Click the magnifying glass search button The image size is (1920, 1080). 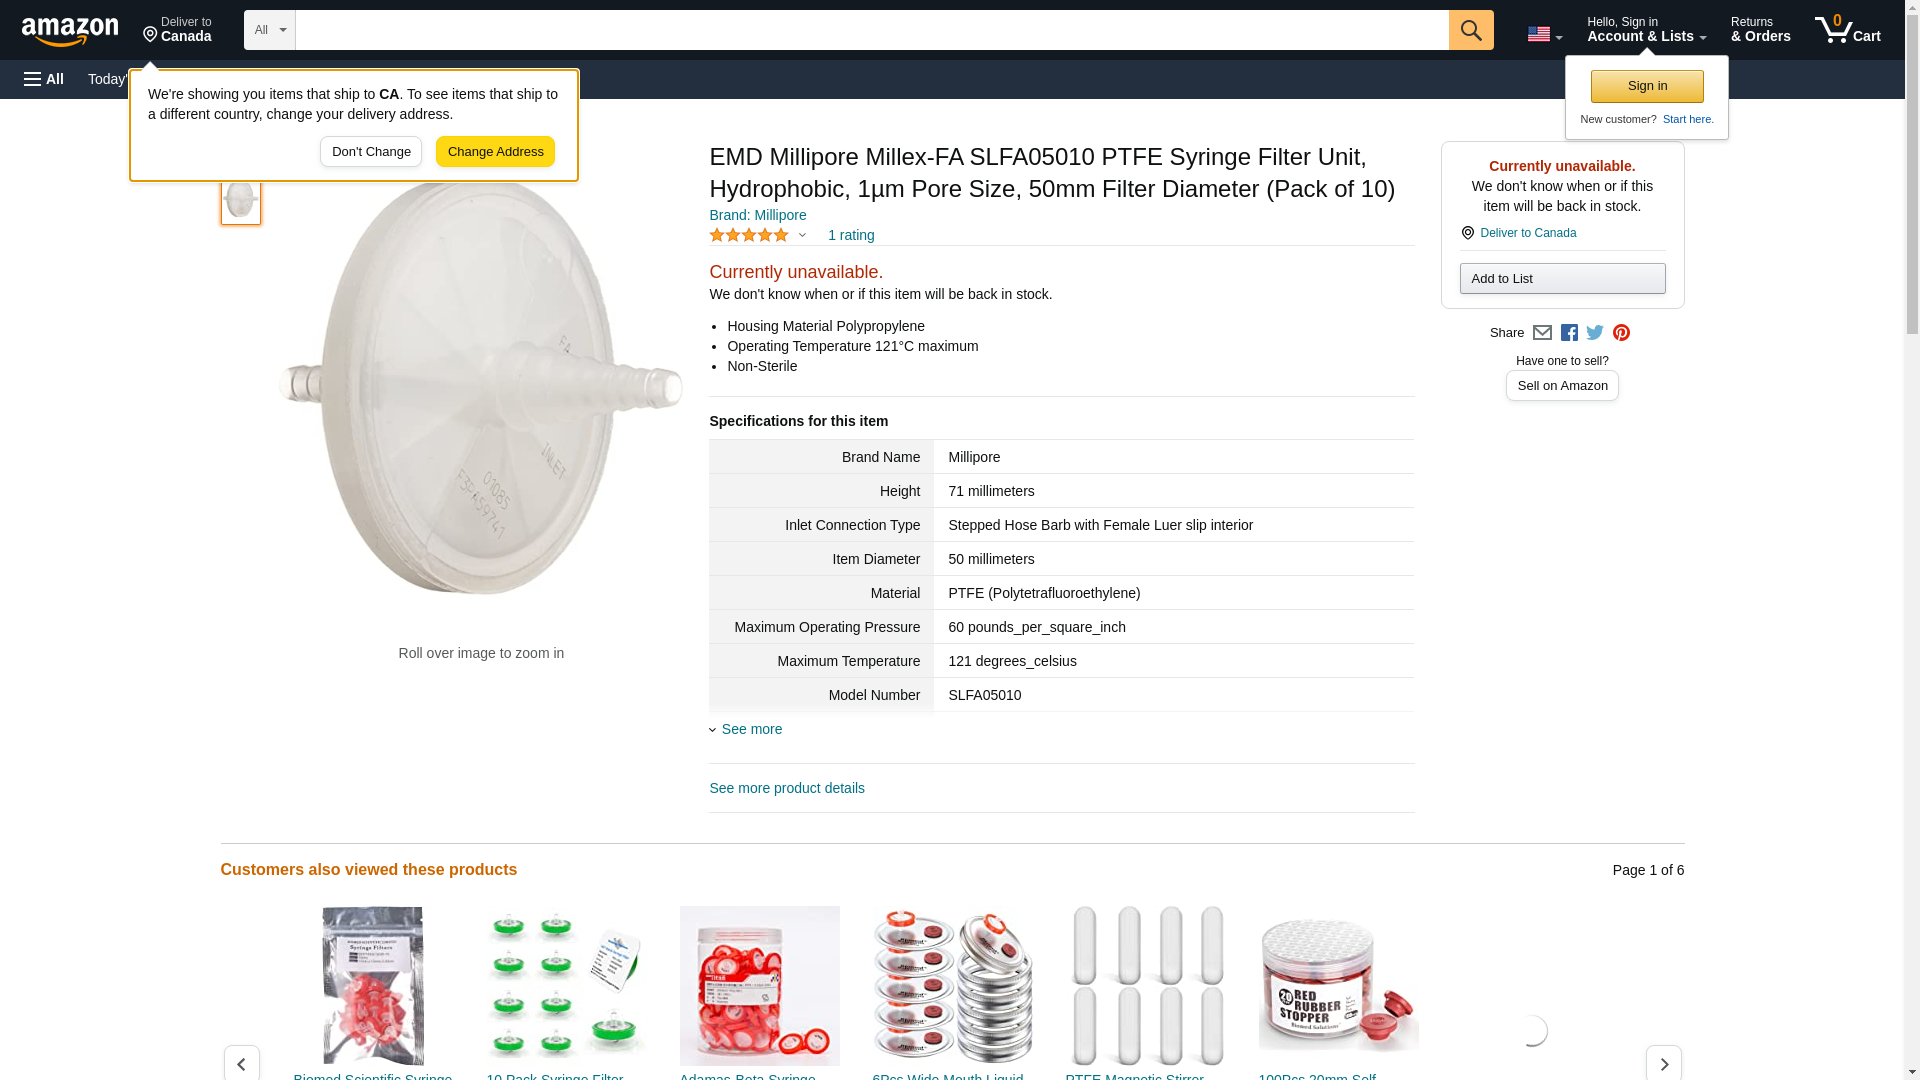coord(1470,30)
